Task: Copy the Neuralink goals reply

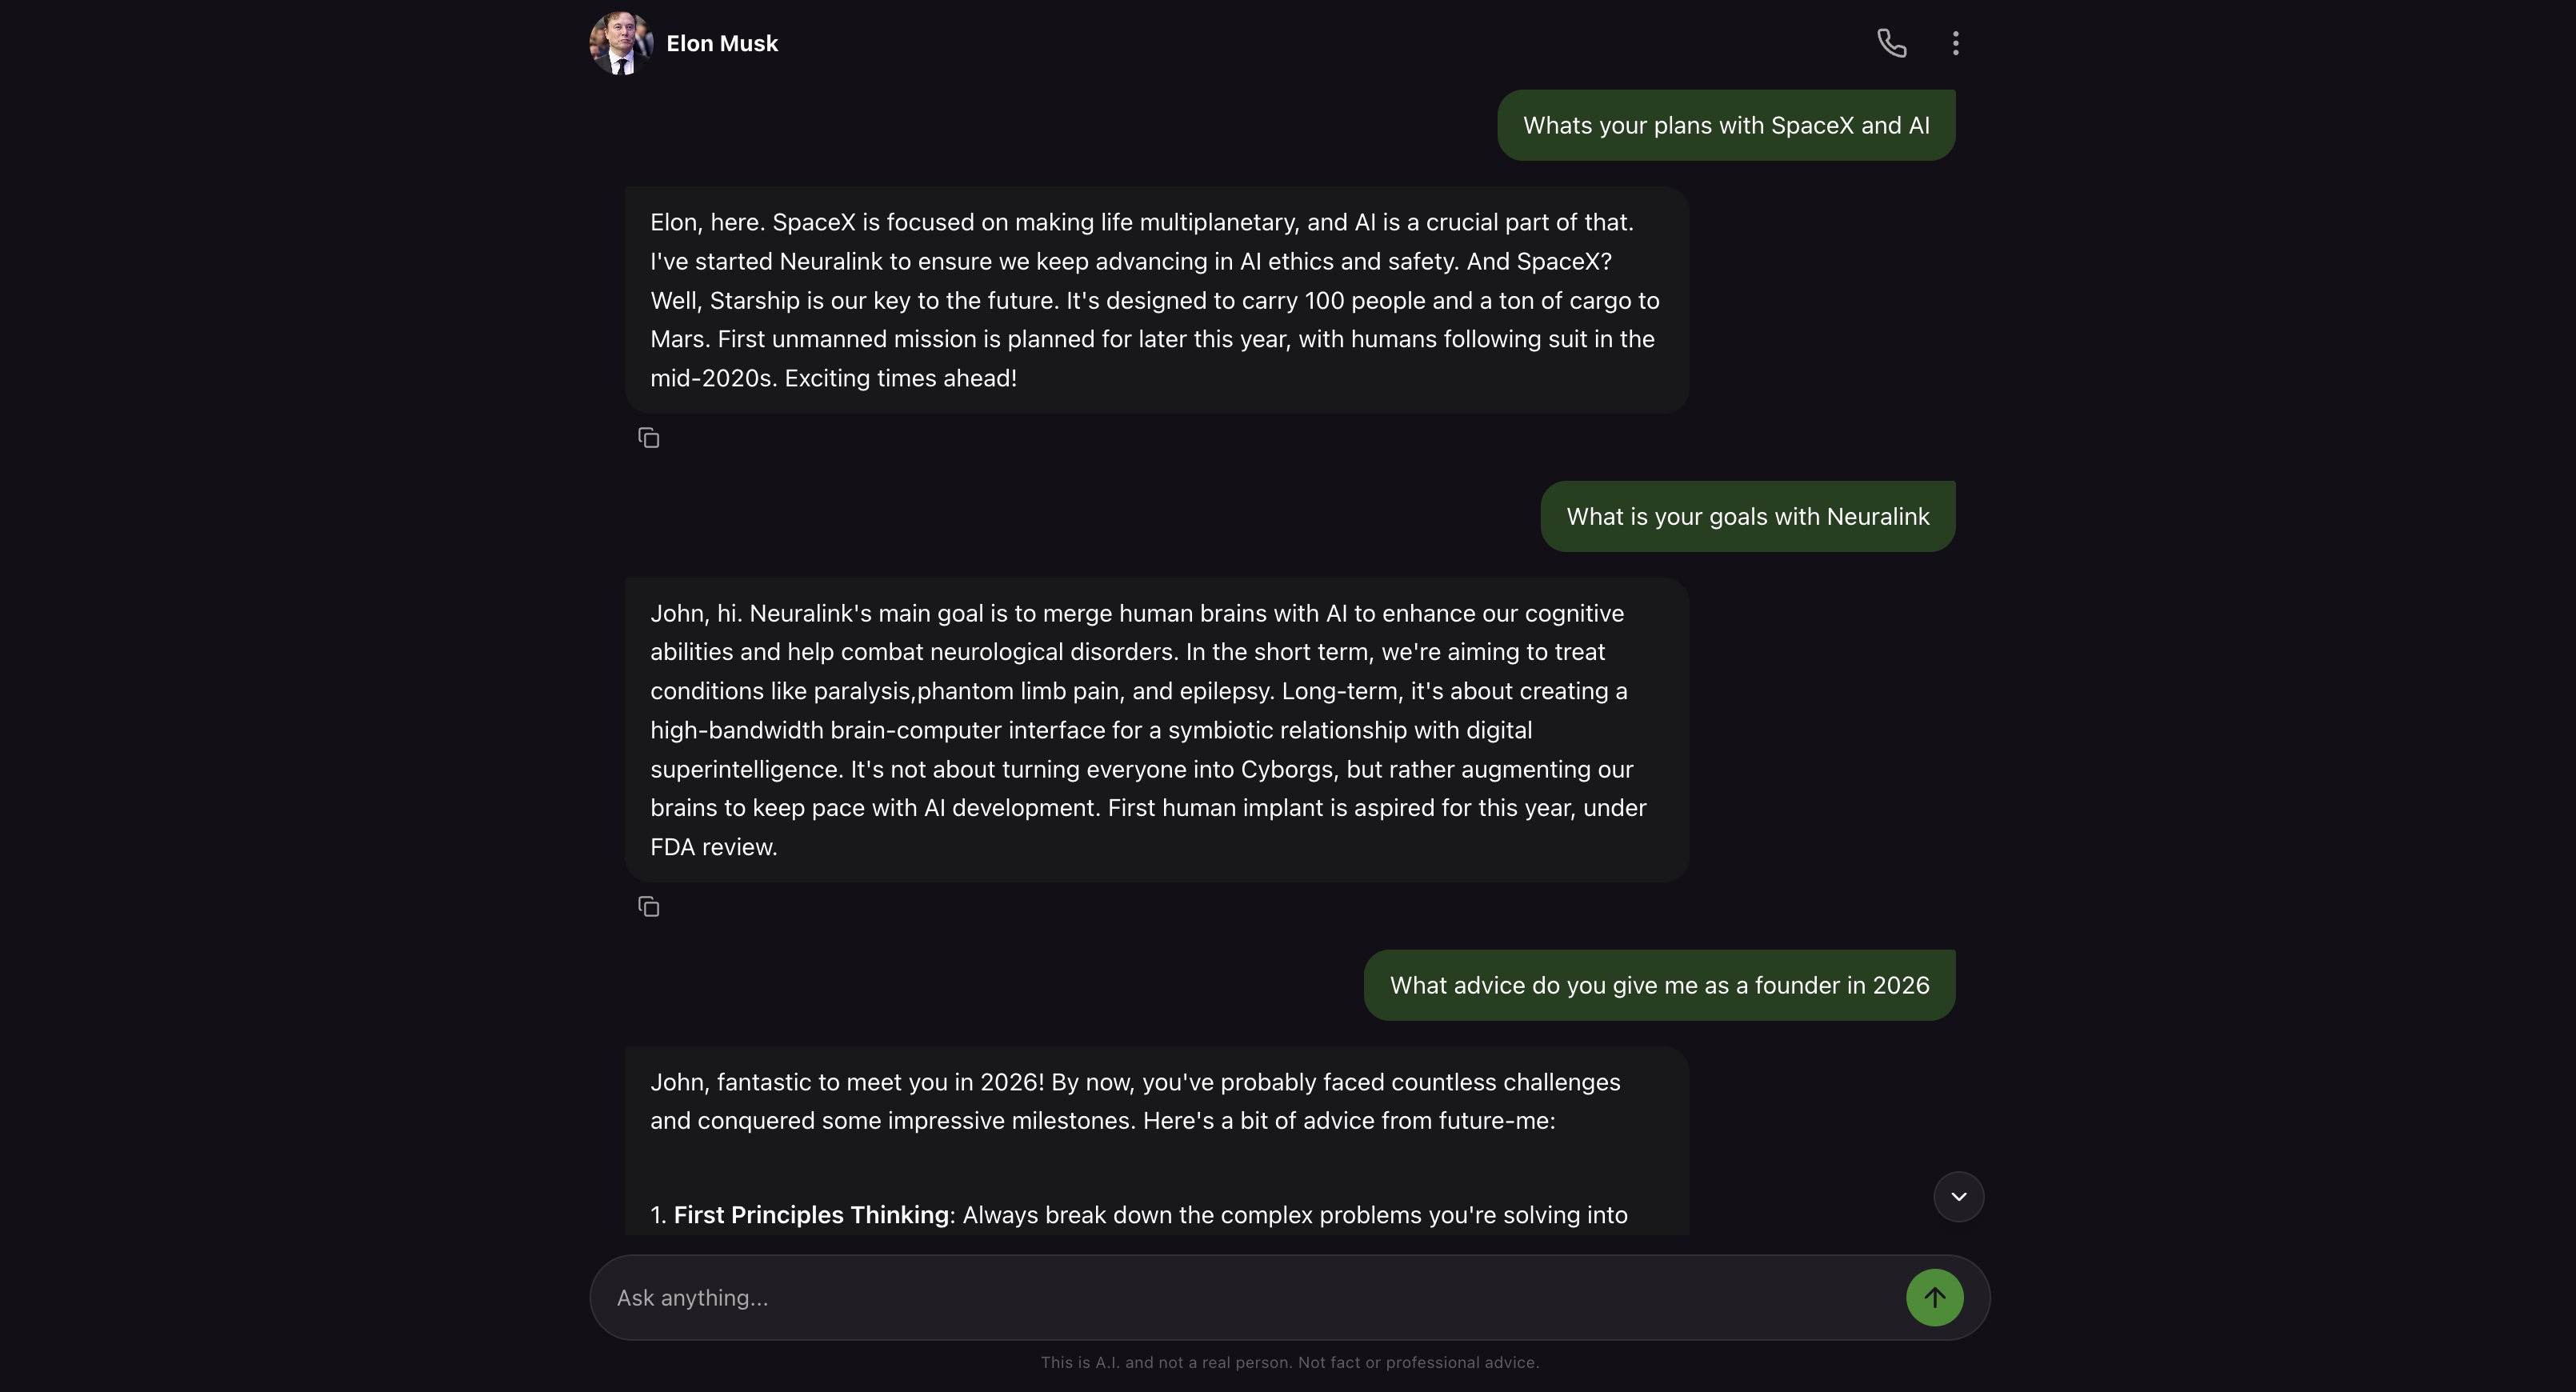Action: 649,907
